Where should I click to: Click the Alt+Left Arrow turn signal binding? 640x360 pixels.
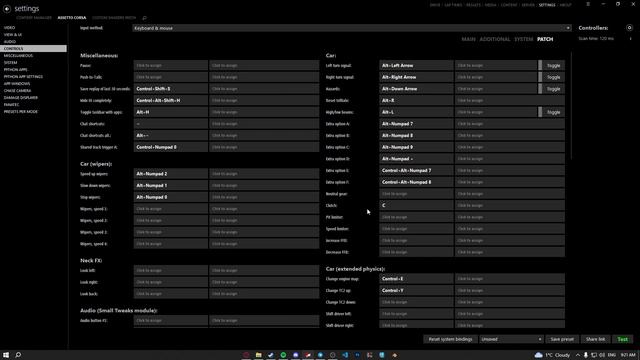(x=416, y=65)
